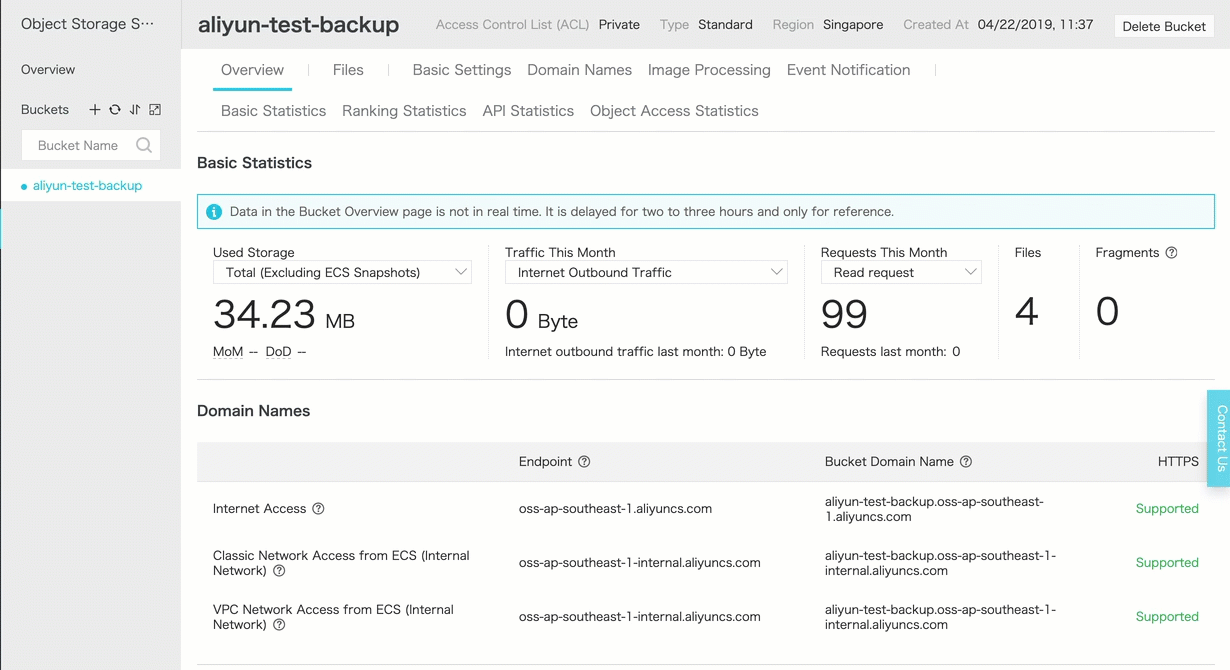
Task: Click Supported in Classic Network row
Action: click(x=1167, y=563)
